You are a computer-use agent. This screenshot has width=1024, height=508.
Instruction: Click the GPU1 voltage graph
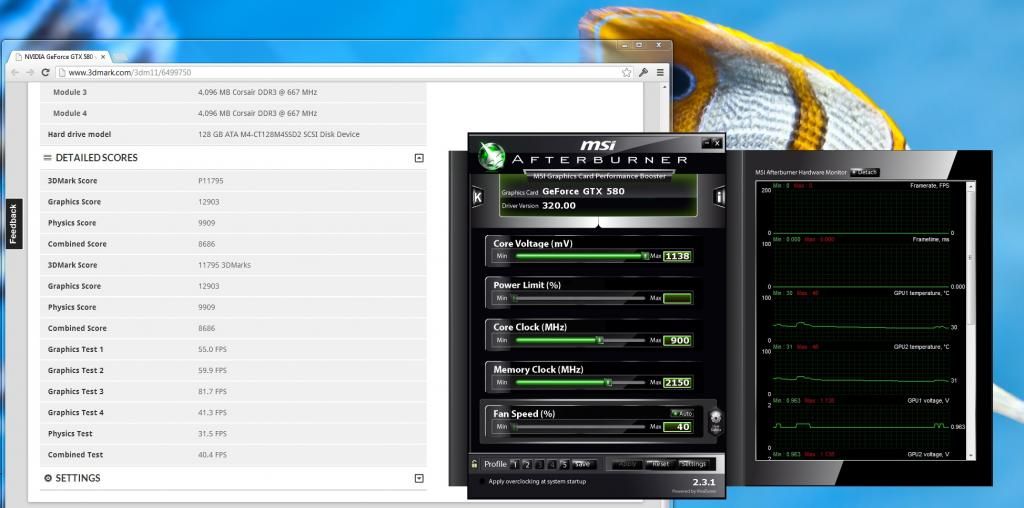860,422
